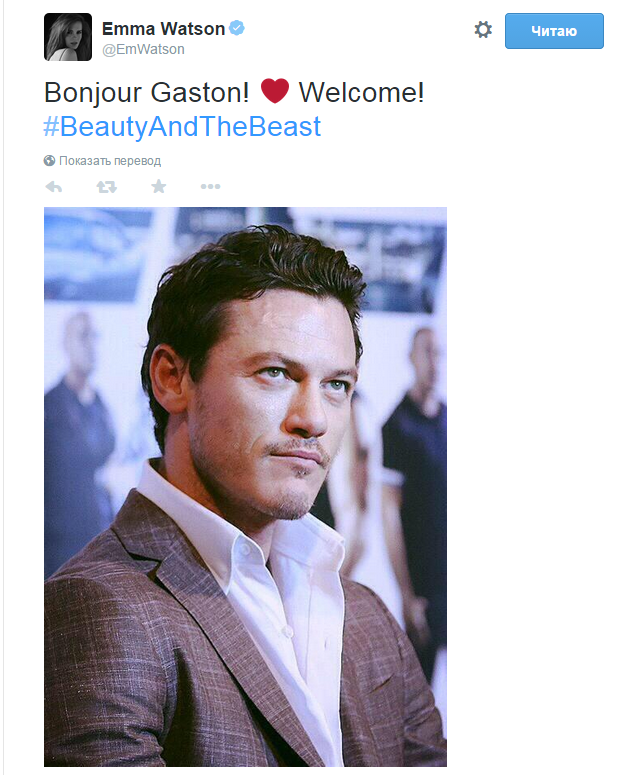Open the three-dots more options menu
This screenshot has width=622, height=775.
point(210,186)
